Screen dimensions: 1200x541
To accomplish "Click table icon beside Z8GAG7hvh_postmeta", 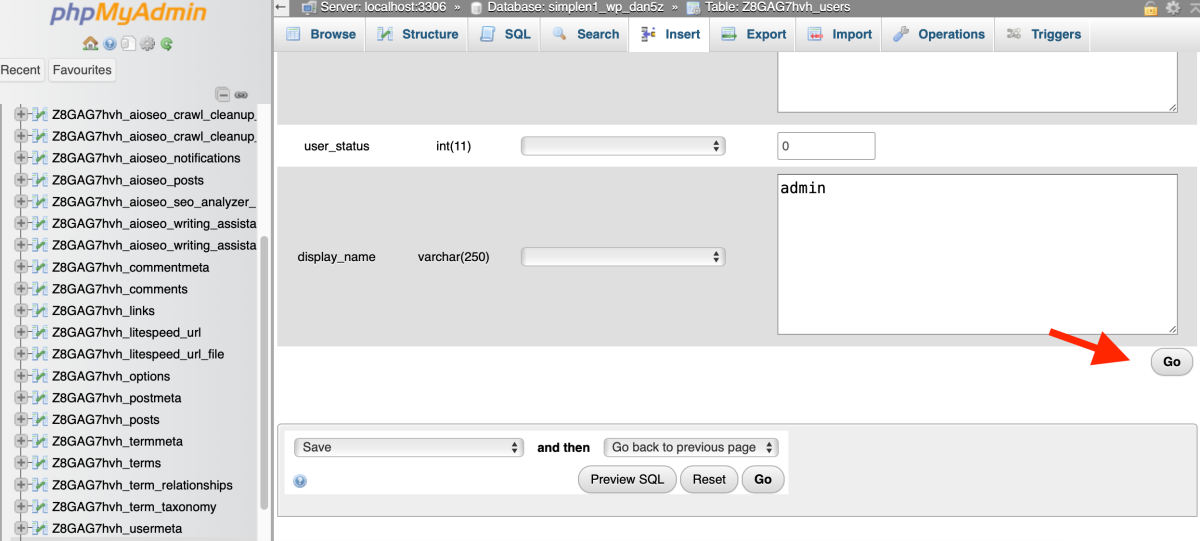I will pyautogui.click(x=41, y=398).
